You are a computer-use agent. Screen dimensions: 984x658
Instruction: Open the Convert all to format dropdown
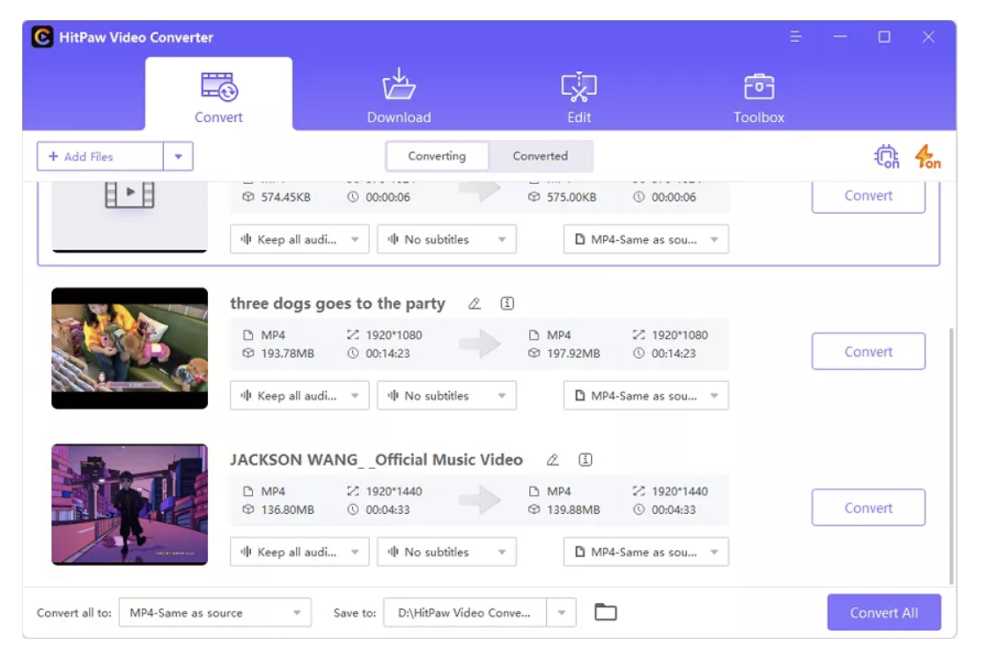pos(215,613)
